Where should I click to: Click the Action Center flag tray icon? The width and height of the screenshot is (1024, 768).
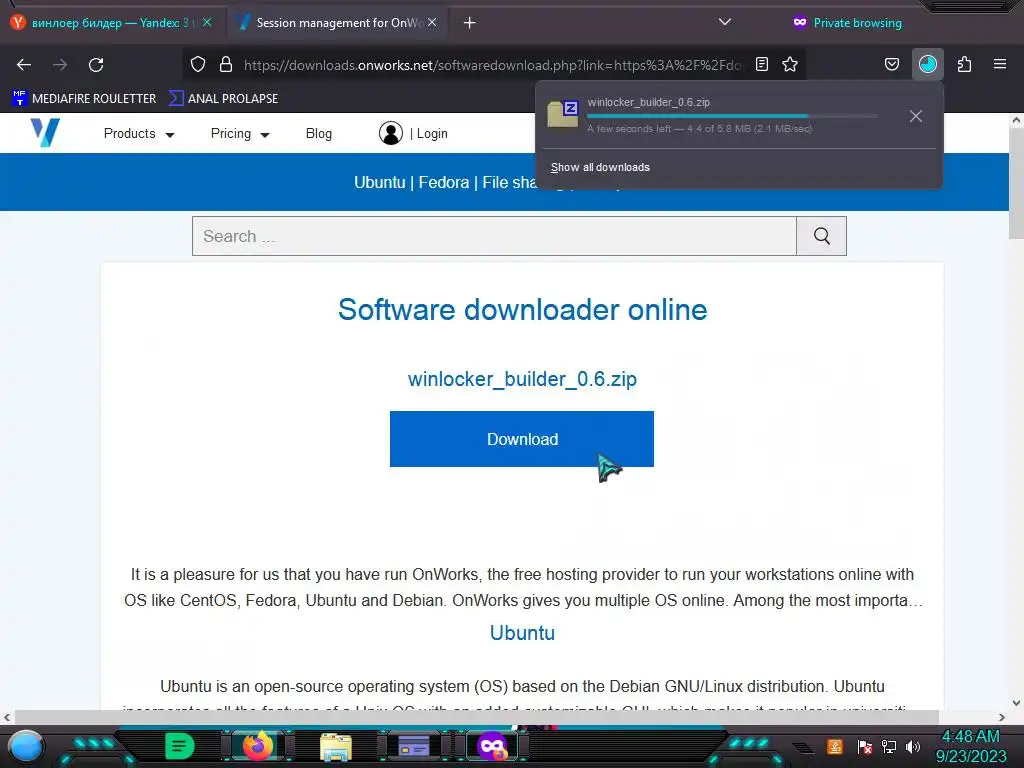865,746
